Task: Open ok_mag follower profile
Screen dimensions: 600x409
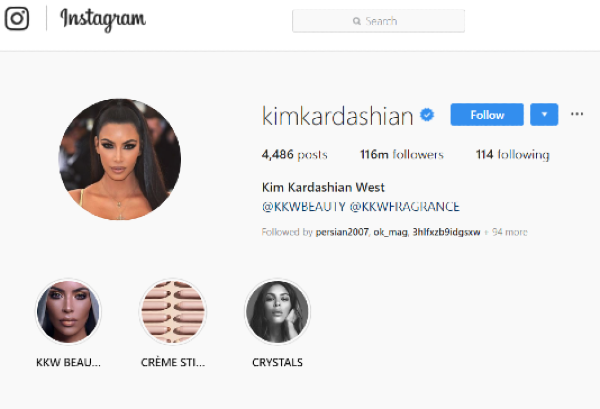Action: tap(391, 232)
